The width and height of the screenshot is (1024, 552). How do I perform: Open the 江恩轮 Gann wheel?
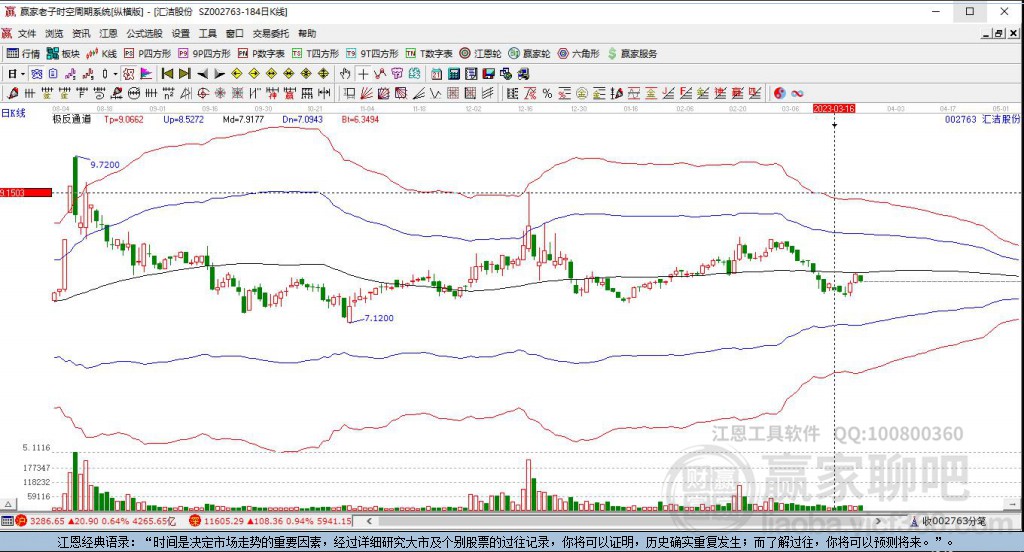(x=480, y=54)
